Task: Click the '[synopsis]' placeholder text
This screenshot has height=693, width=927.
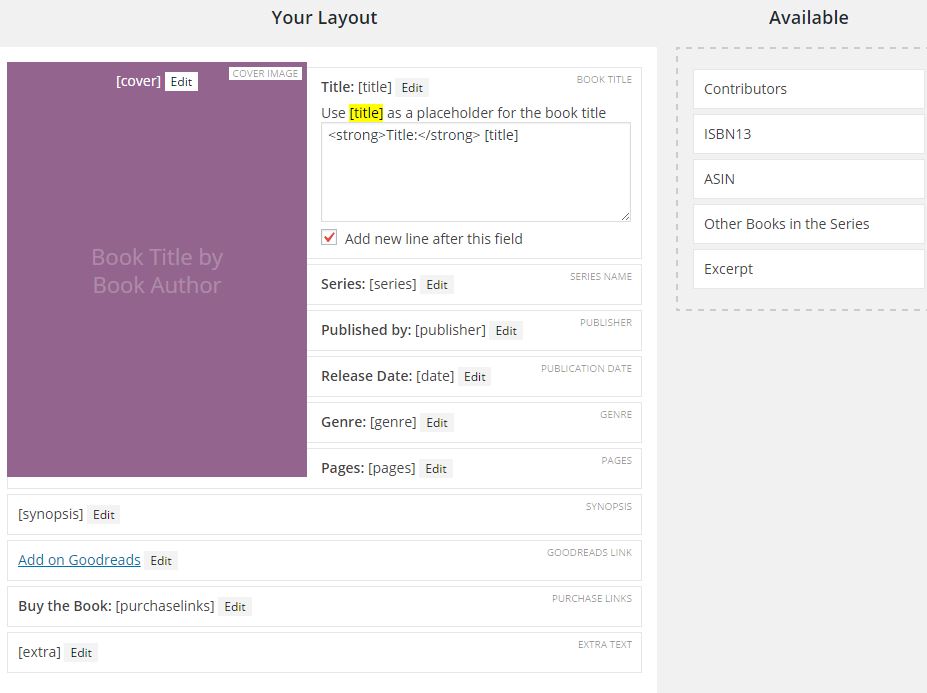Action: [51, 514]
